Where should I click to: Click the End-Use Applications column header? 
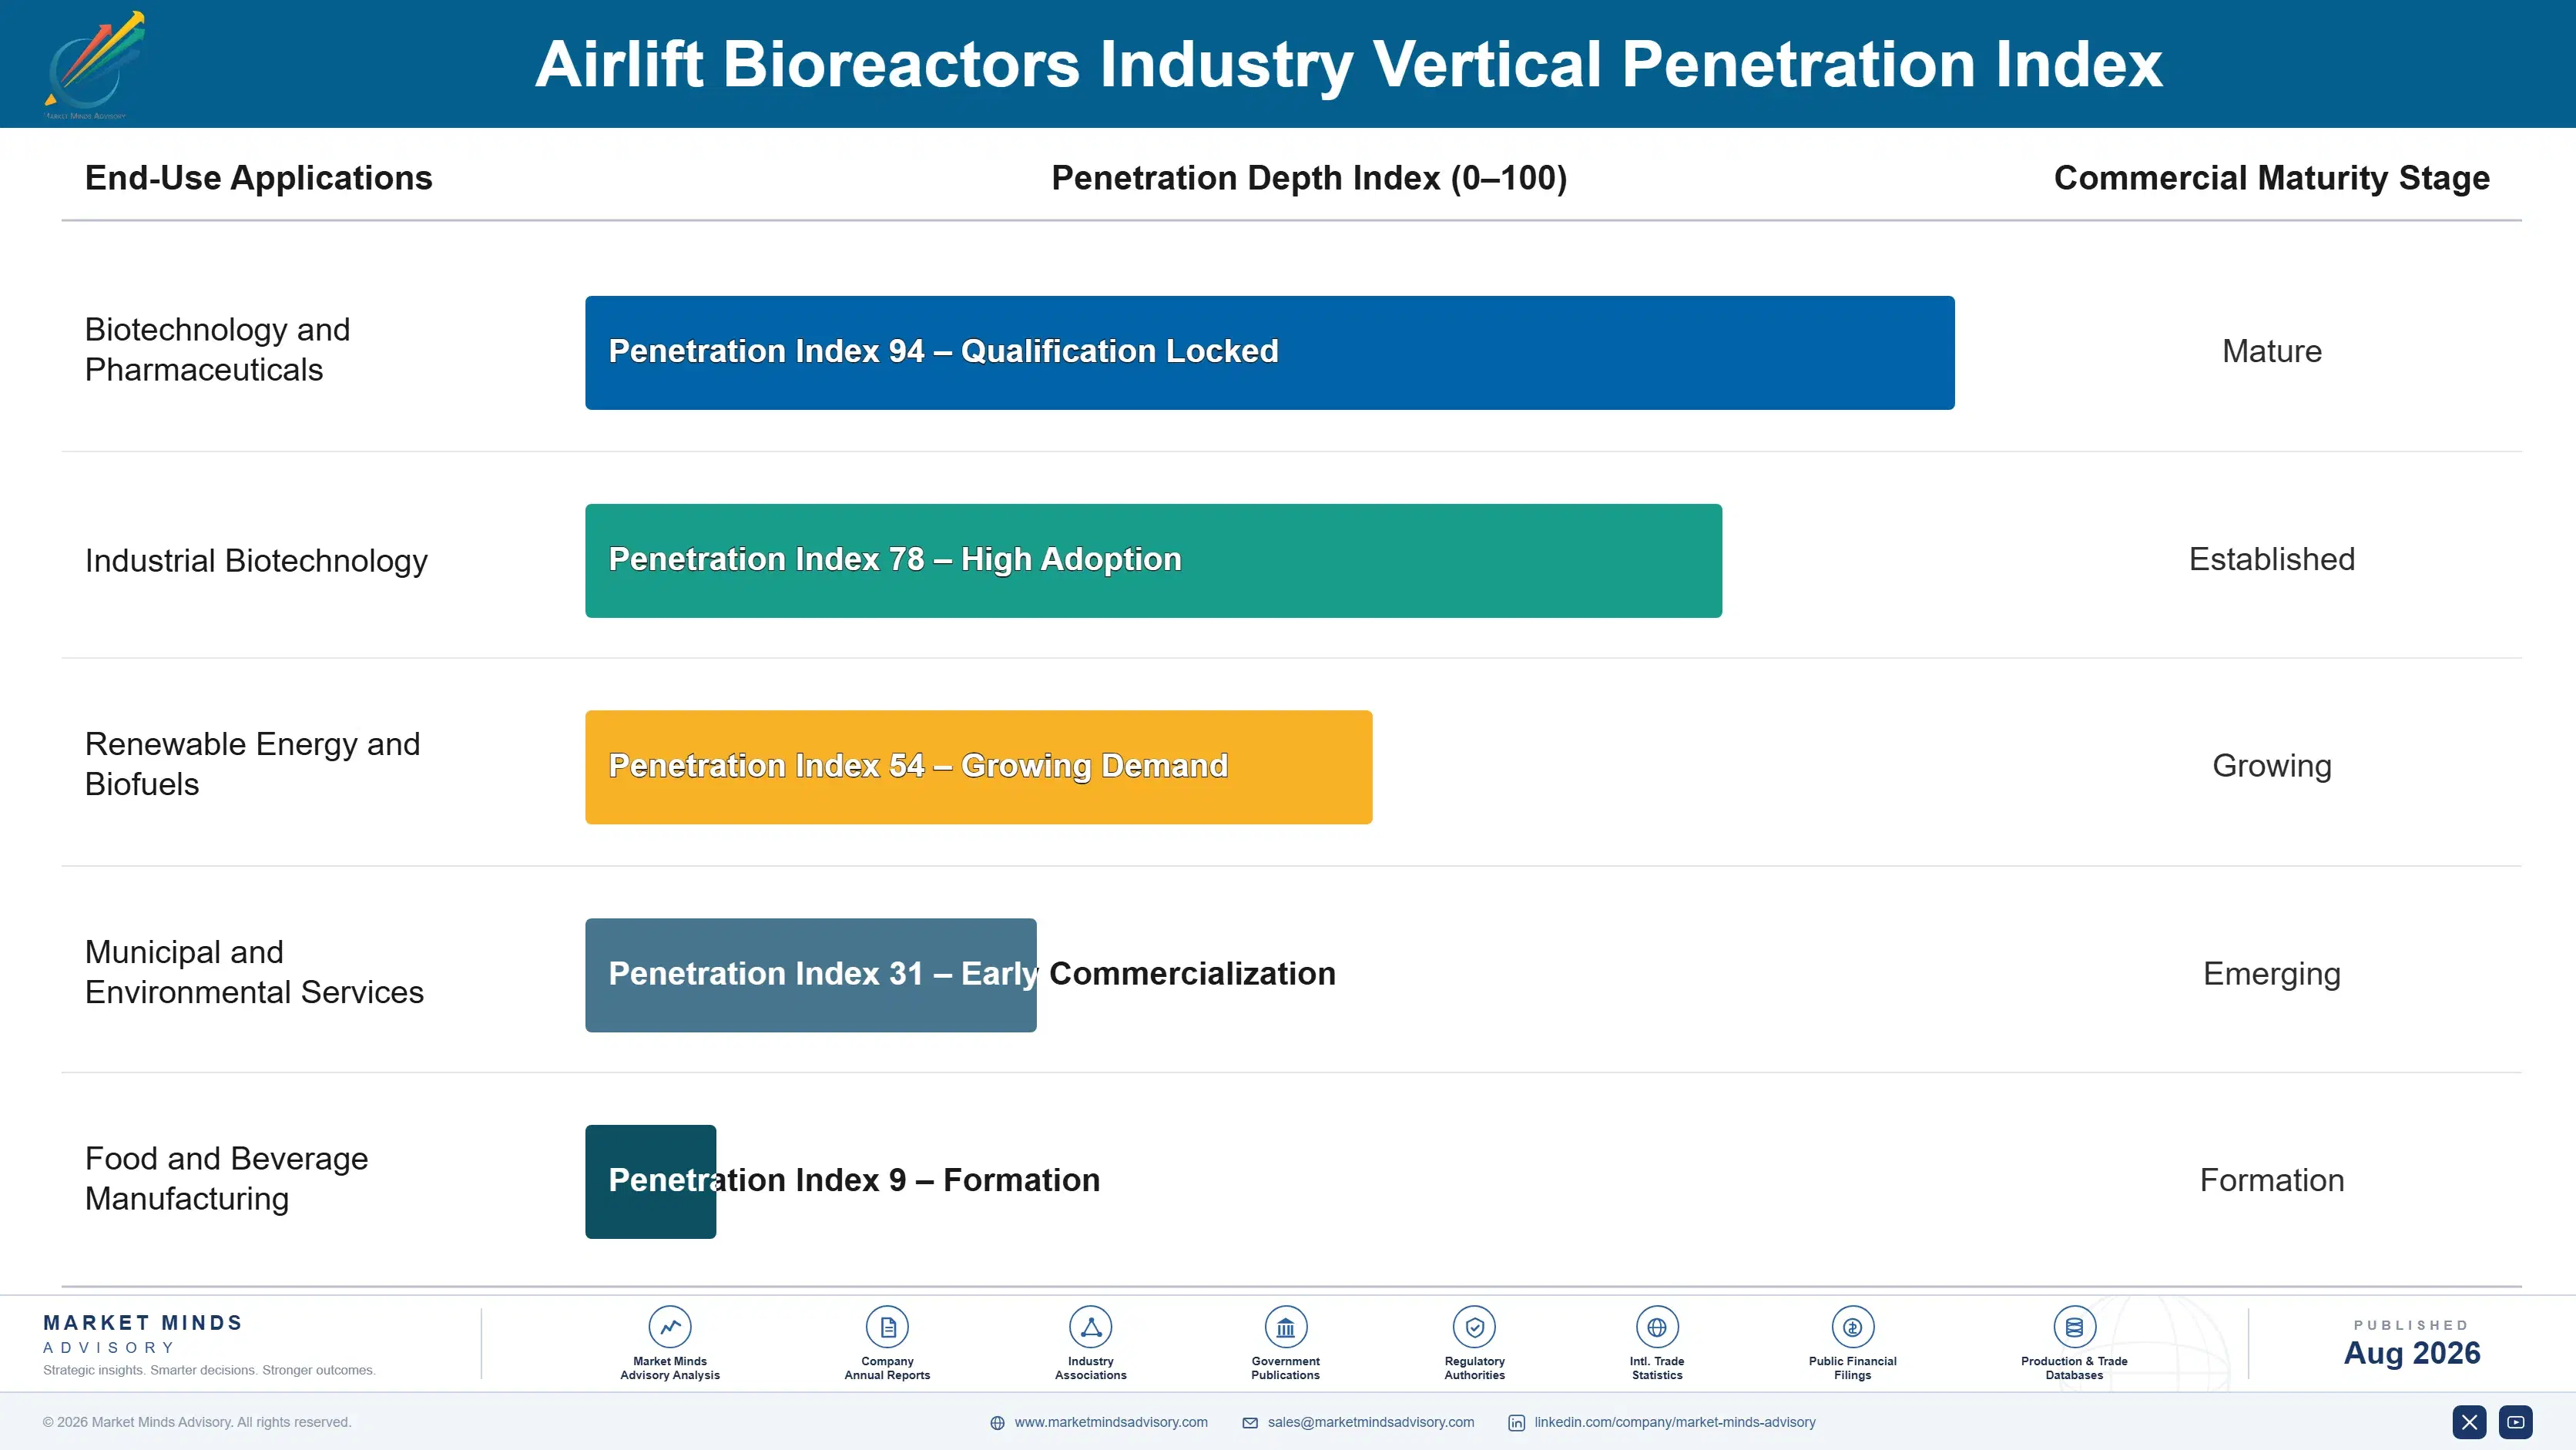(x=259, y=178)
